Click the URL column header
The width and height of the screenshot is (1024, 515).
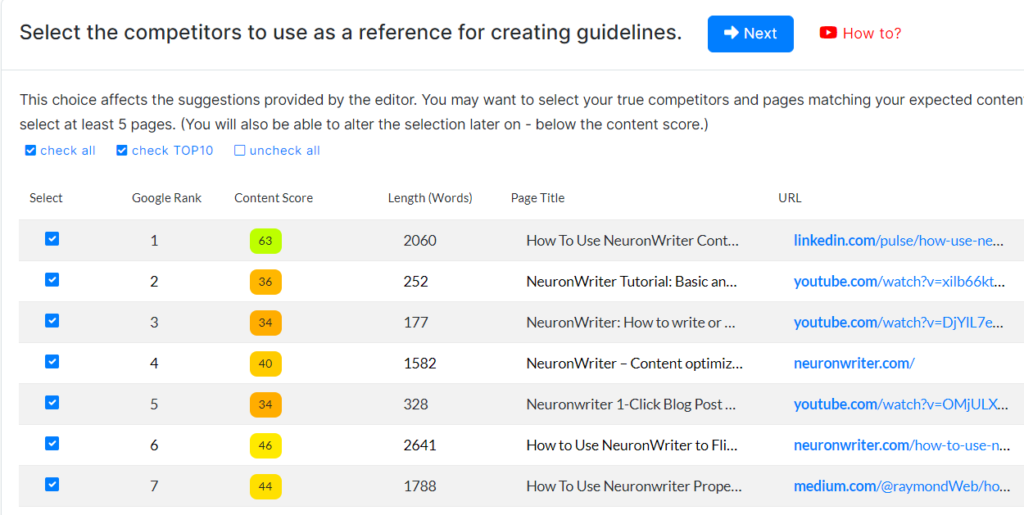(x=790, y=198)
